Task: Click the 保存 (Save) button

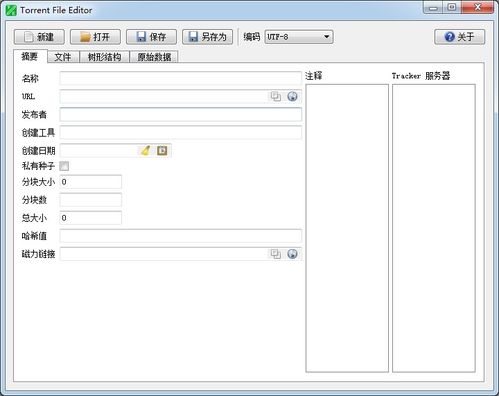Action: tap(151, 37)
